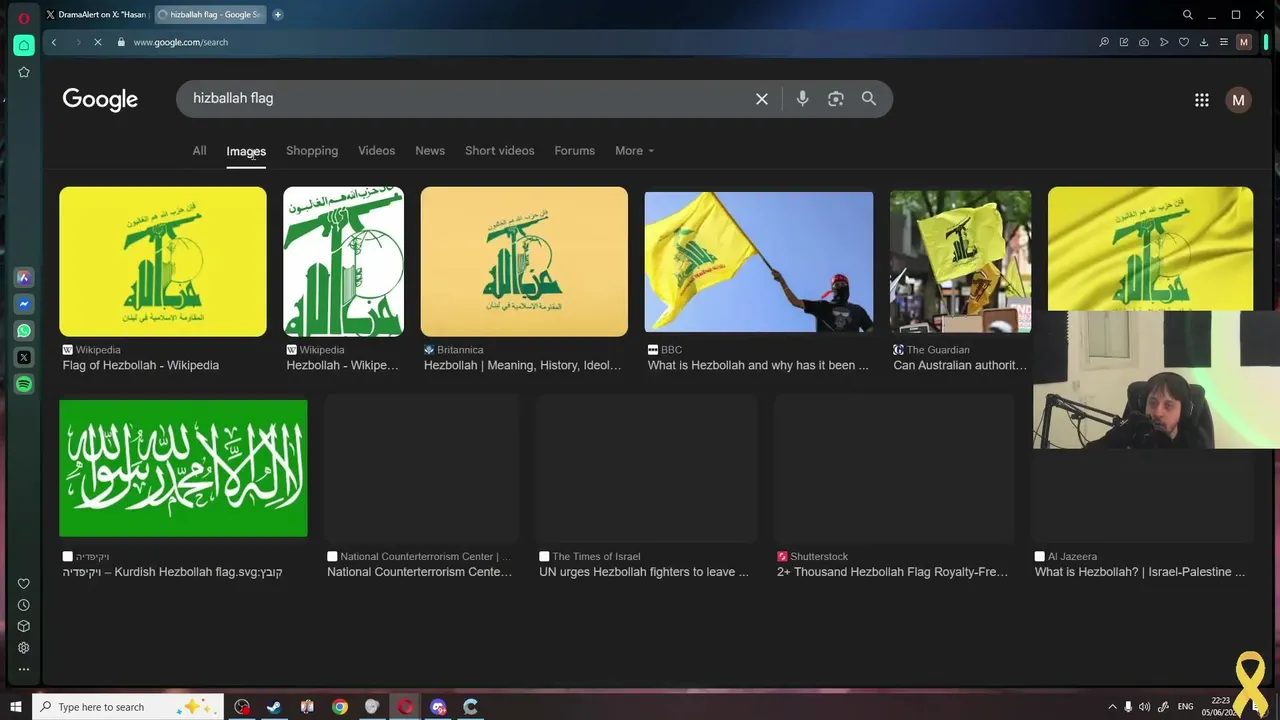1280x720 pixels.
Task: Submit search with magnifier button
Action: [869, 98]
